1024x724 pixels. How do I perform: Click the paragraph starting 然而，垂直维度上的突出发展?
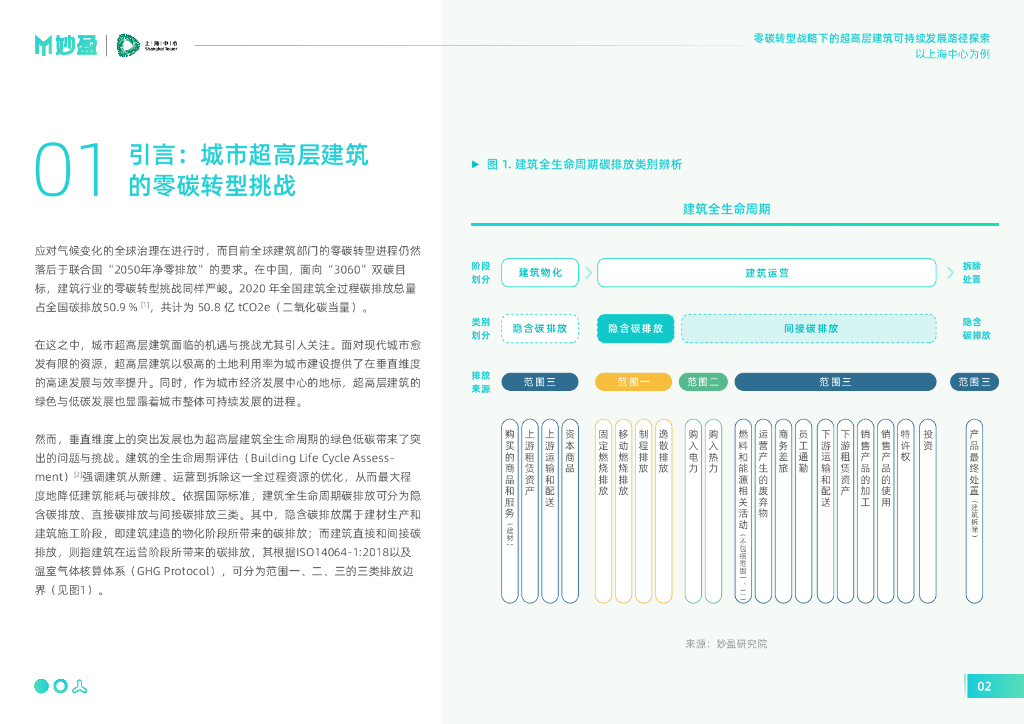(x=228, y=514)
